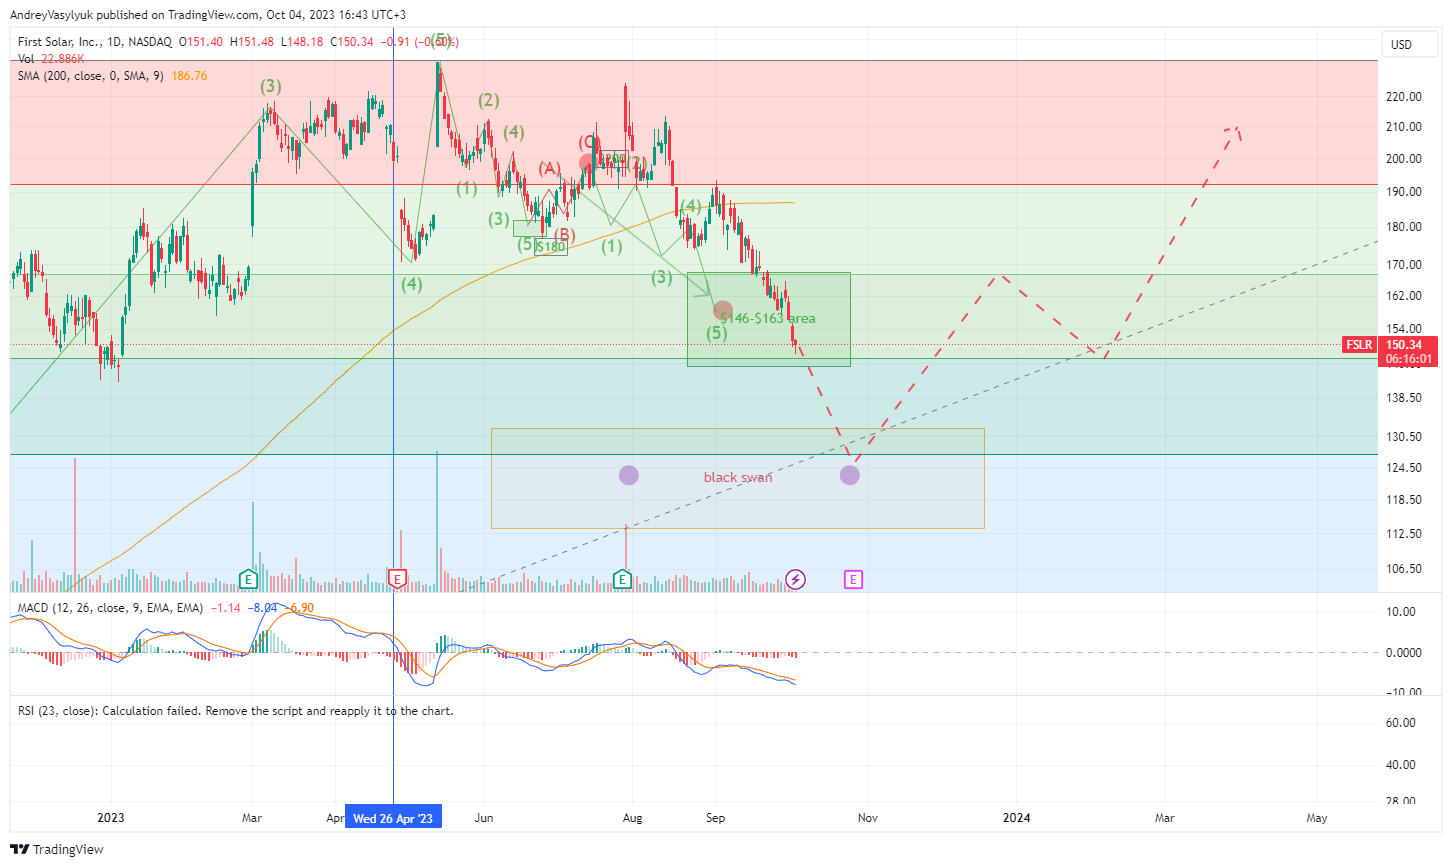This screenshot has height=867, width=1452.
Task: Click the 138.50 price axis label
Action: tap(1404, 398)
